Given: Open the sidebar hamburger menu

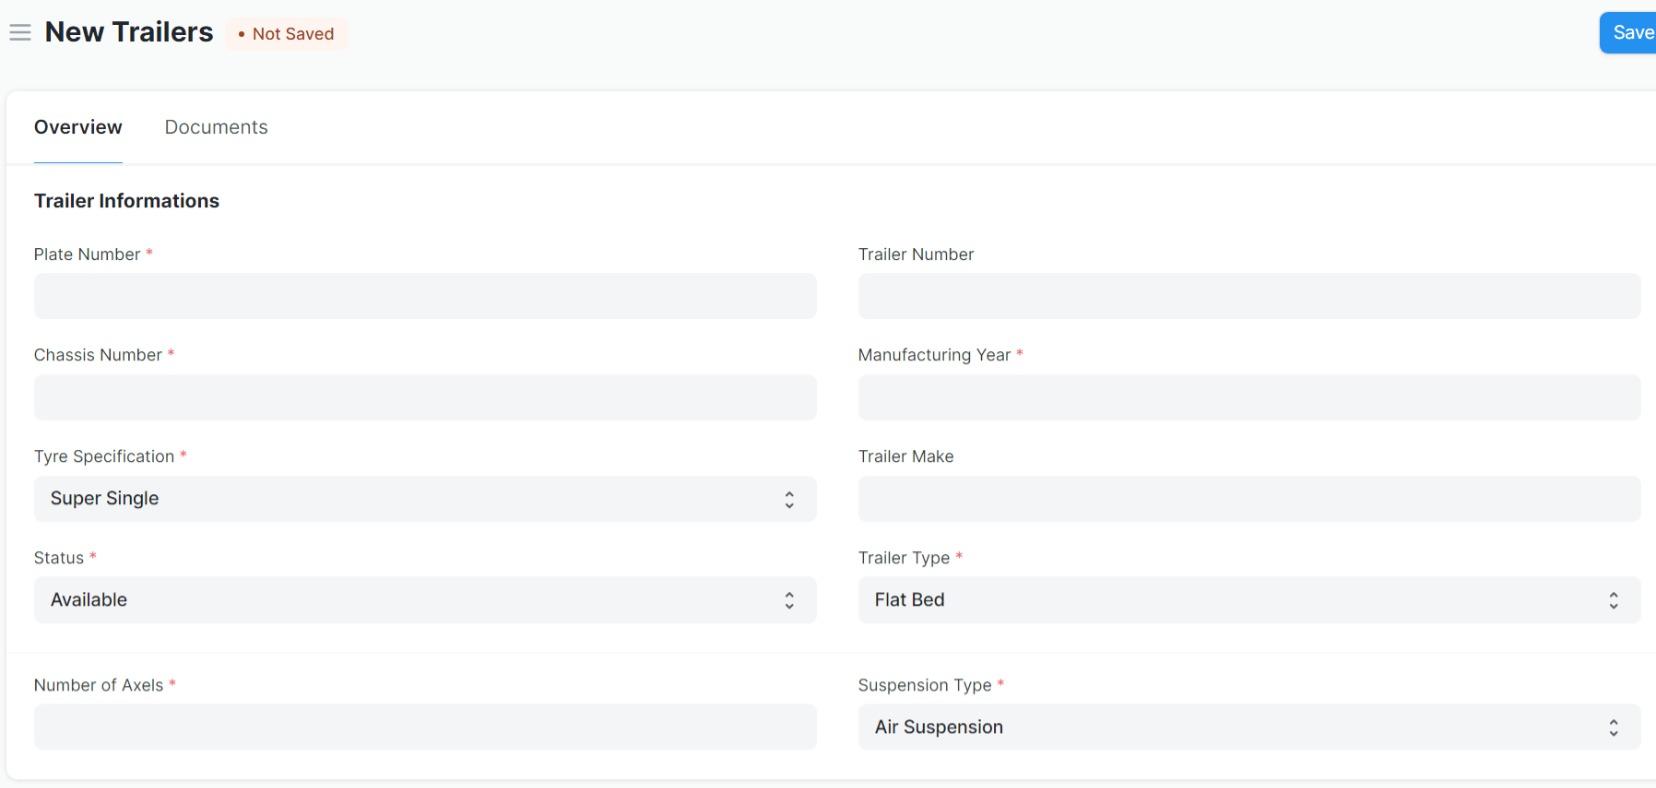Looking at the screenshot, I should 20,32.
